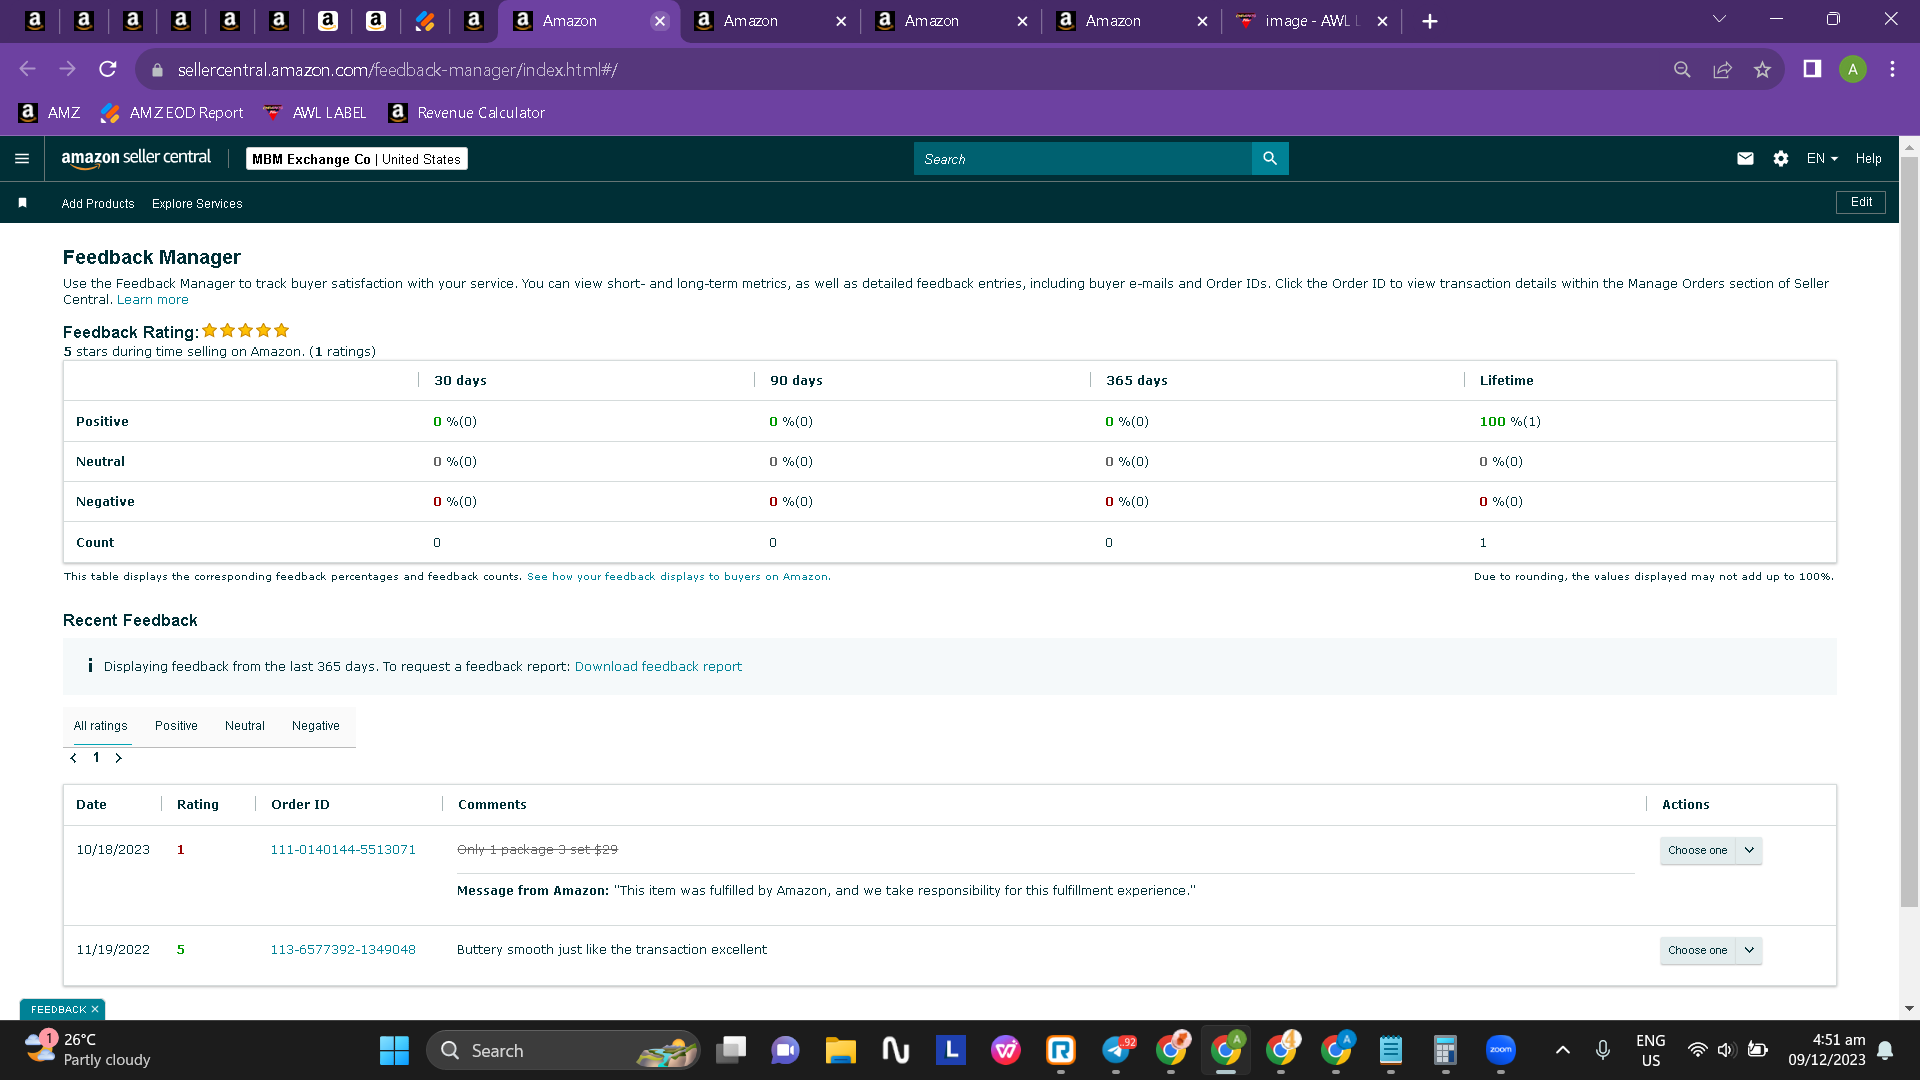Open the weather widget 26°C Partly cloudy

(88, 1050)
